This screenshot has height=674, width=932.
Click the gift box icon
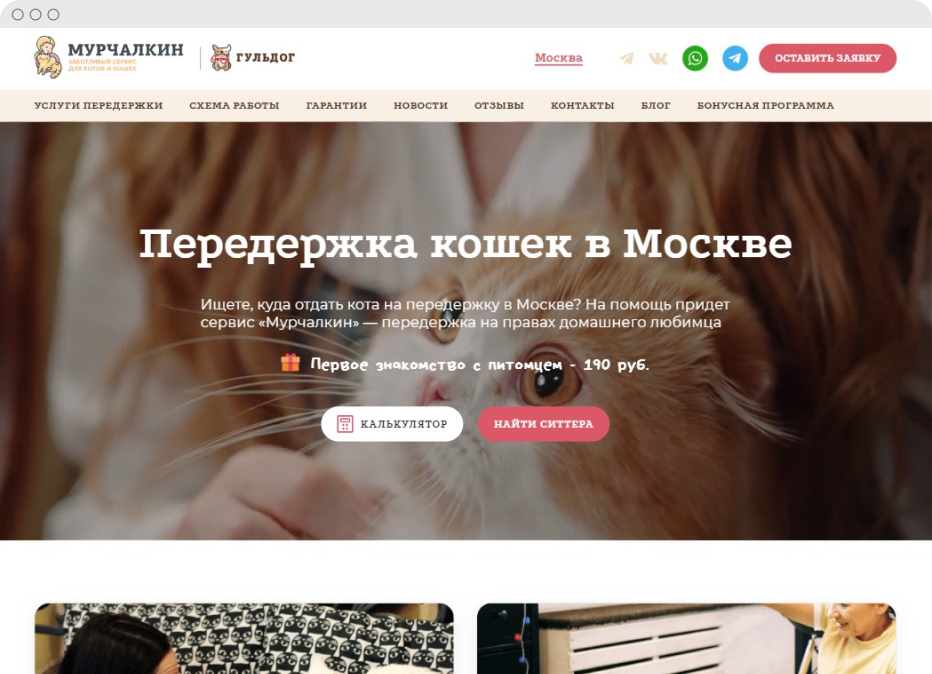click(291, 363)
